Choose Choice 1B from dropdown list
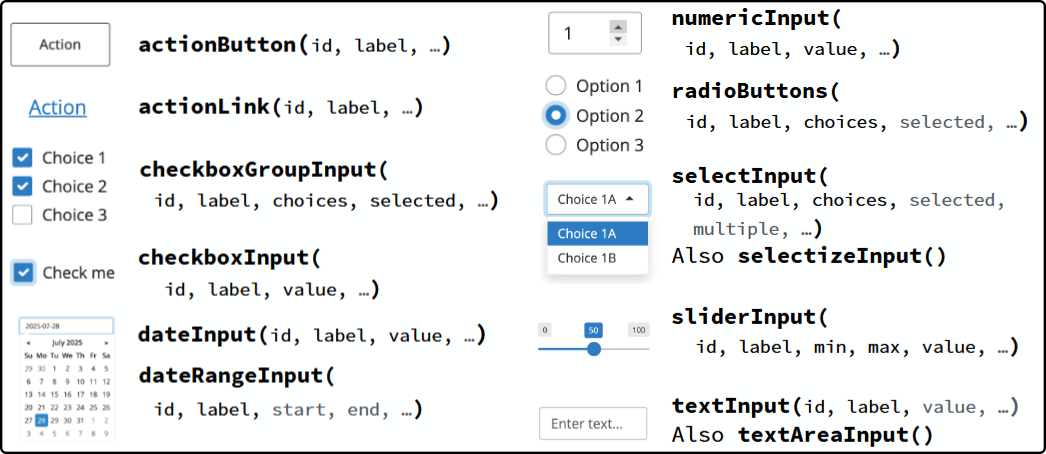The height and width of the screenshot is (454, 1046). point(587,258)
